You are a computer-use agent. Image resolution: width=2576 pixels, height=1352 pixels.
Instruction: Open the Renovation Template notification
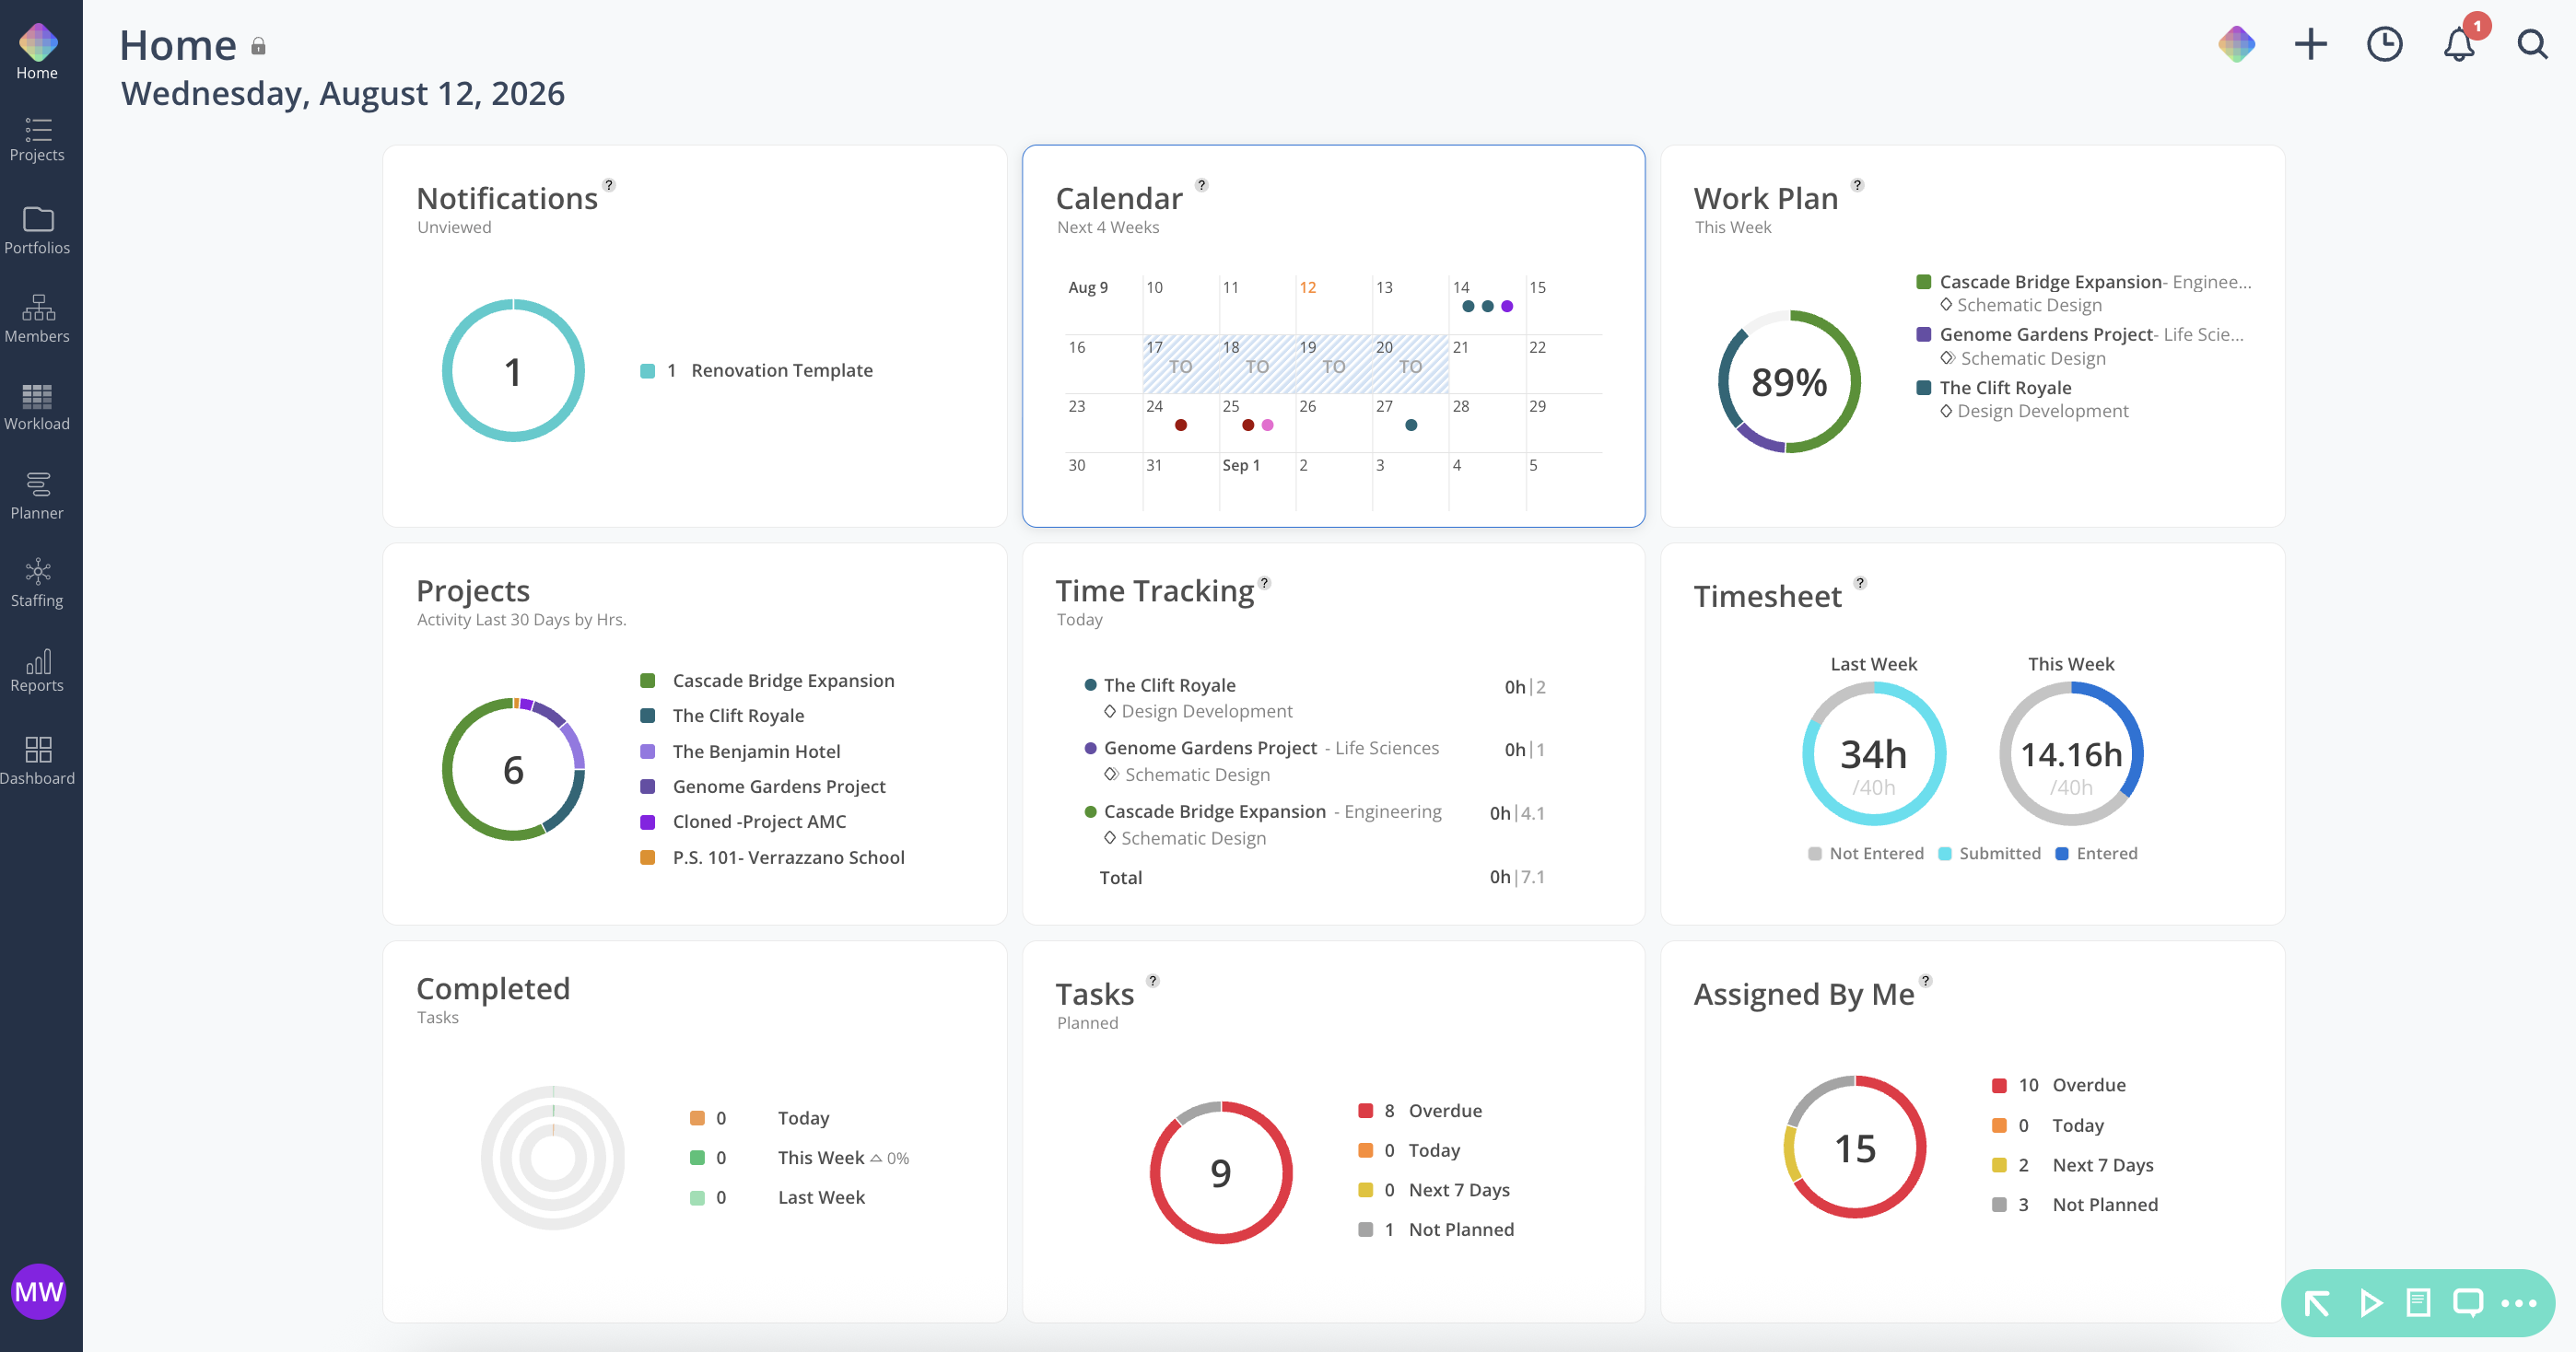(781, 370)
